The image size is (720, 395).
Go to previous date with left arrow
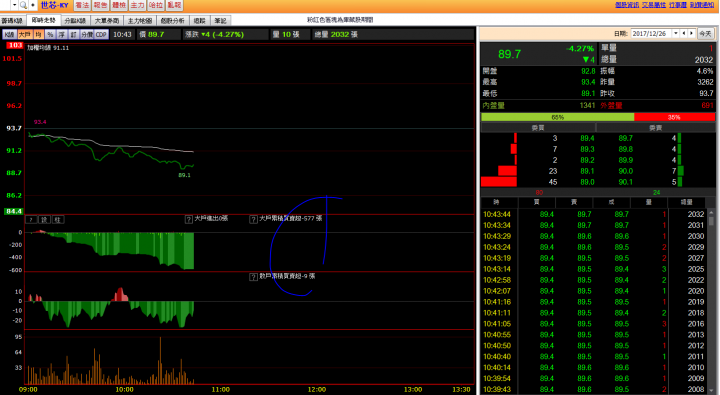(684, 34)
